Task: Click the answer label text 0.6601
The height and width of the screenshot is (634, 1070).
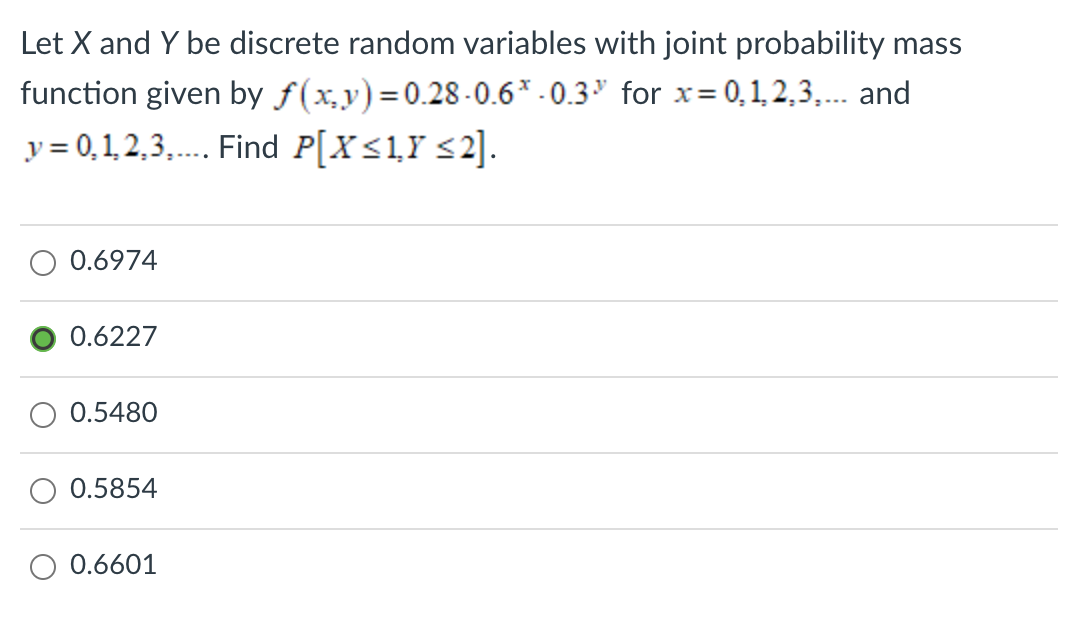Action: pos(113,565)
